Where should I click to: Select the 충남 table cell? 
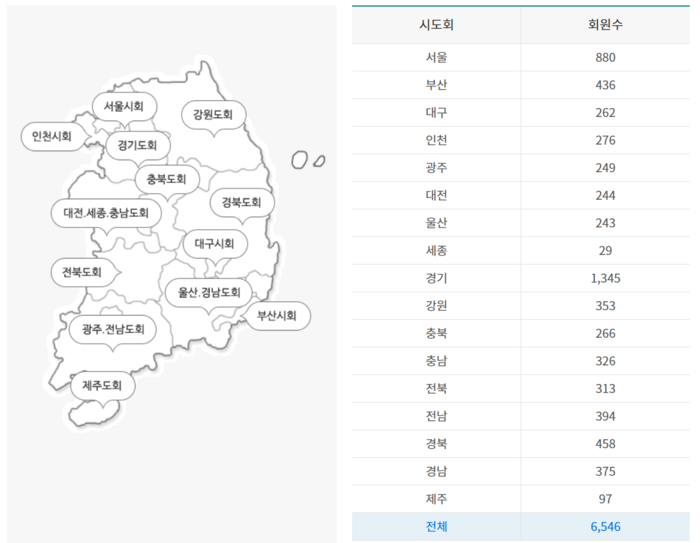pyautogui.click(x=436, y=361)
